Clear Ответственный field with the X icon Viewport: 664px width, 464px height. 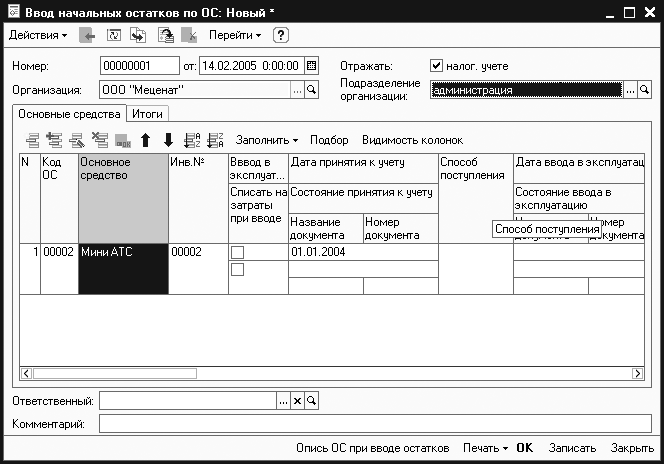click(297, 400)
